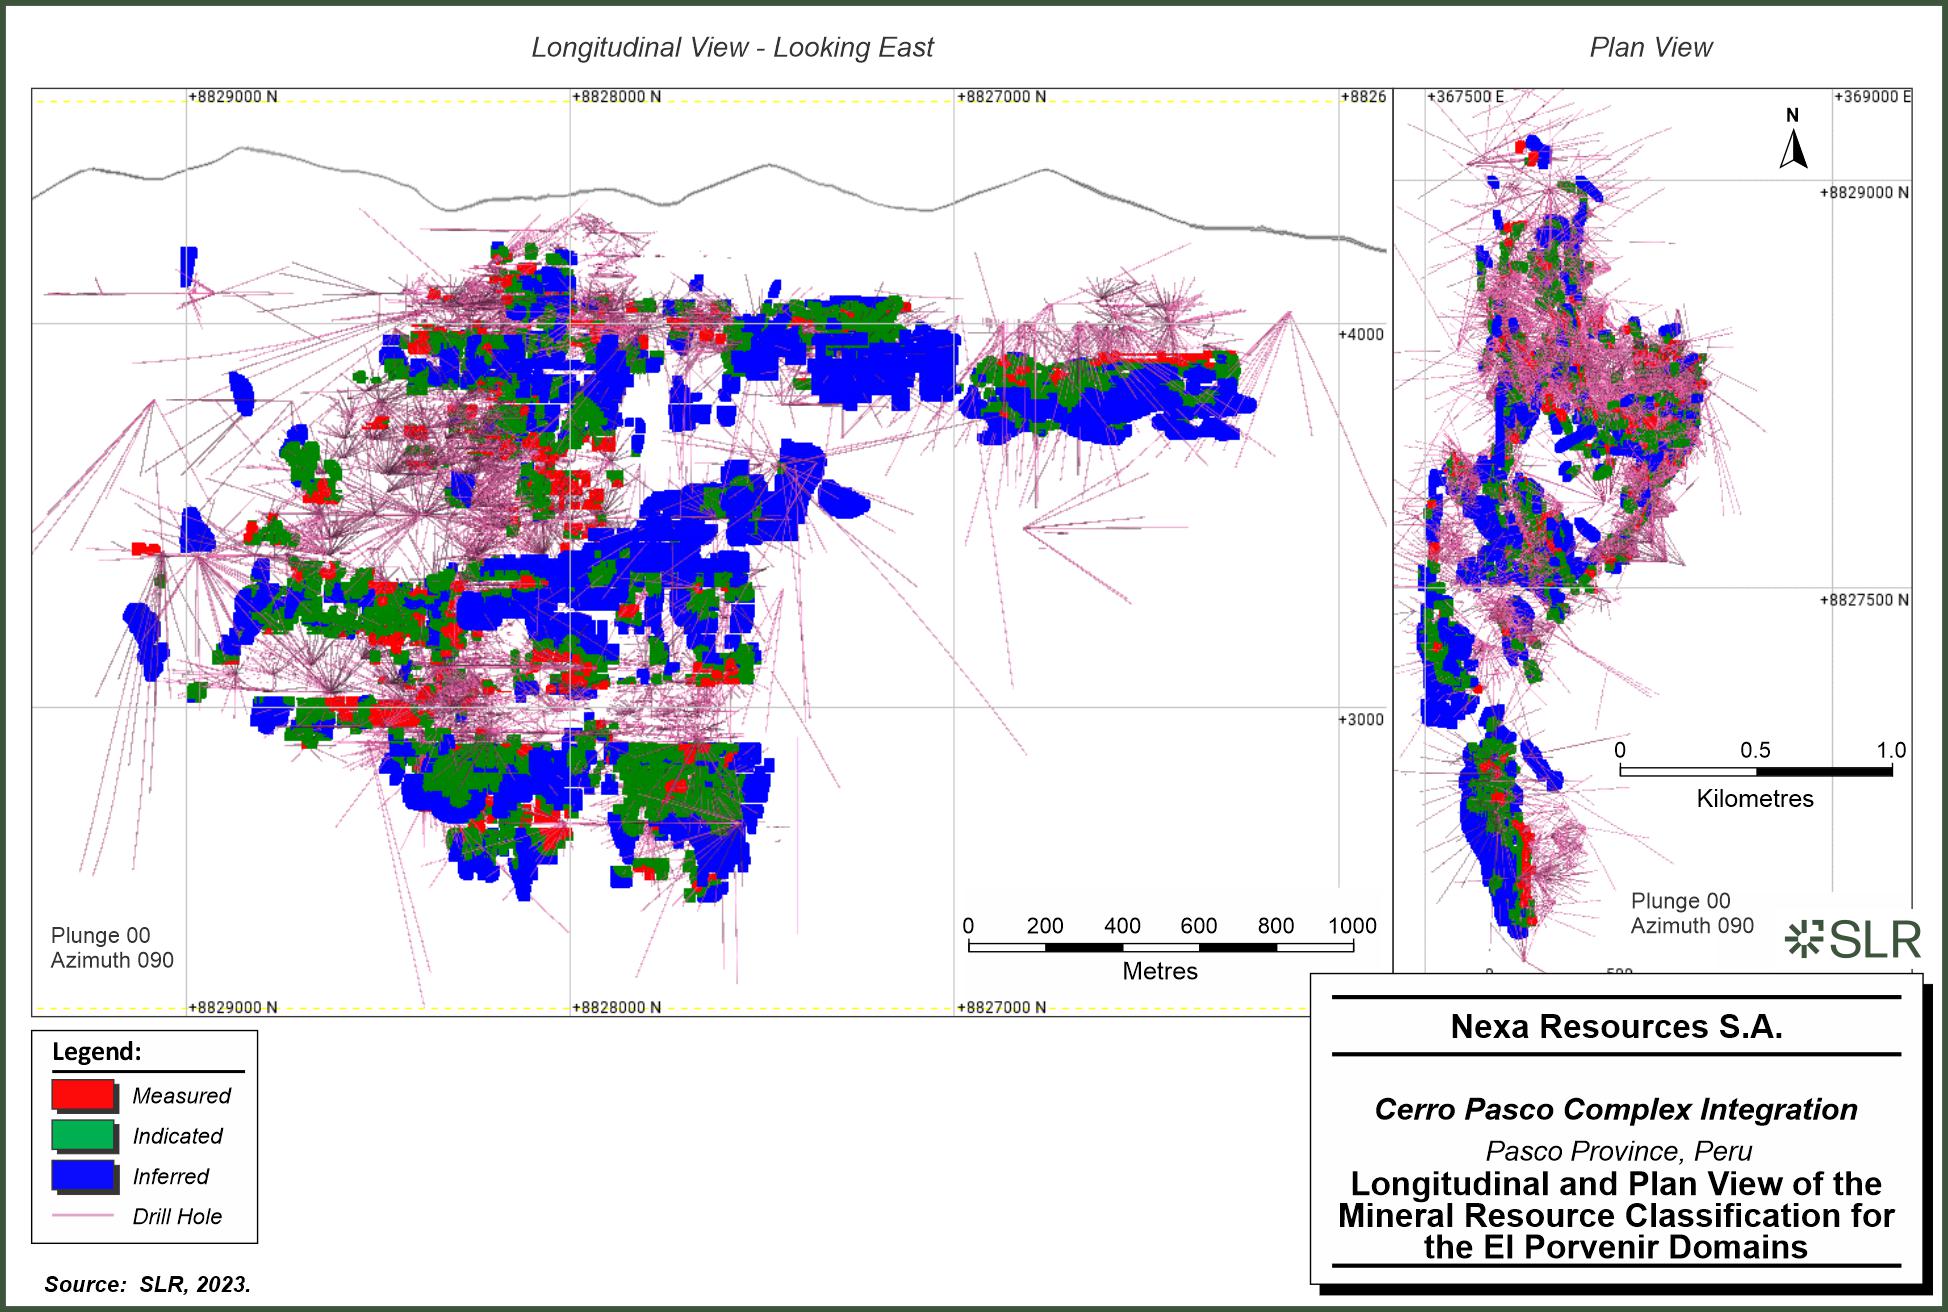Click the blue Inferred legend swatch
Viewport: 1948px width, 1312px height.
83,1176
